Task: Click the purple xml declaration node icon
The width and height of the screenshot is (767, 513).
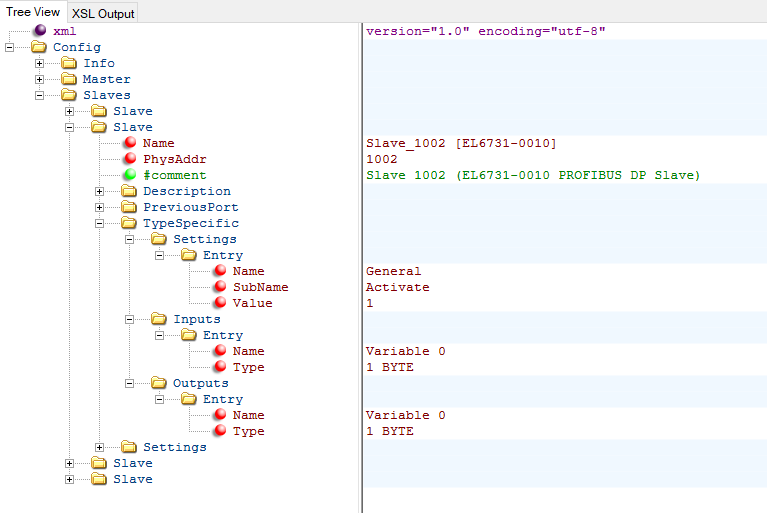Action: click(39, 31)
